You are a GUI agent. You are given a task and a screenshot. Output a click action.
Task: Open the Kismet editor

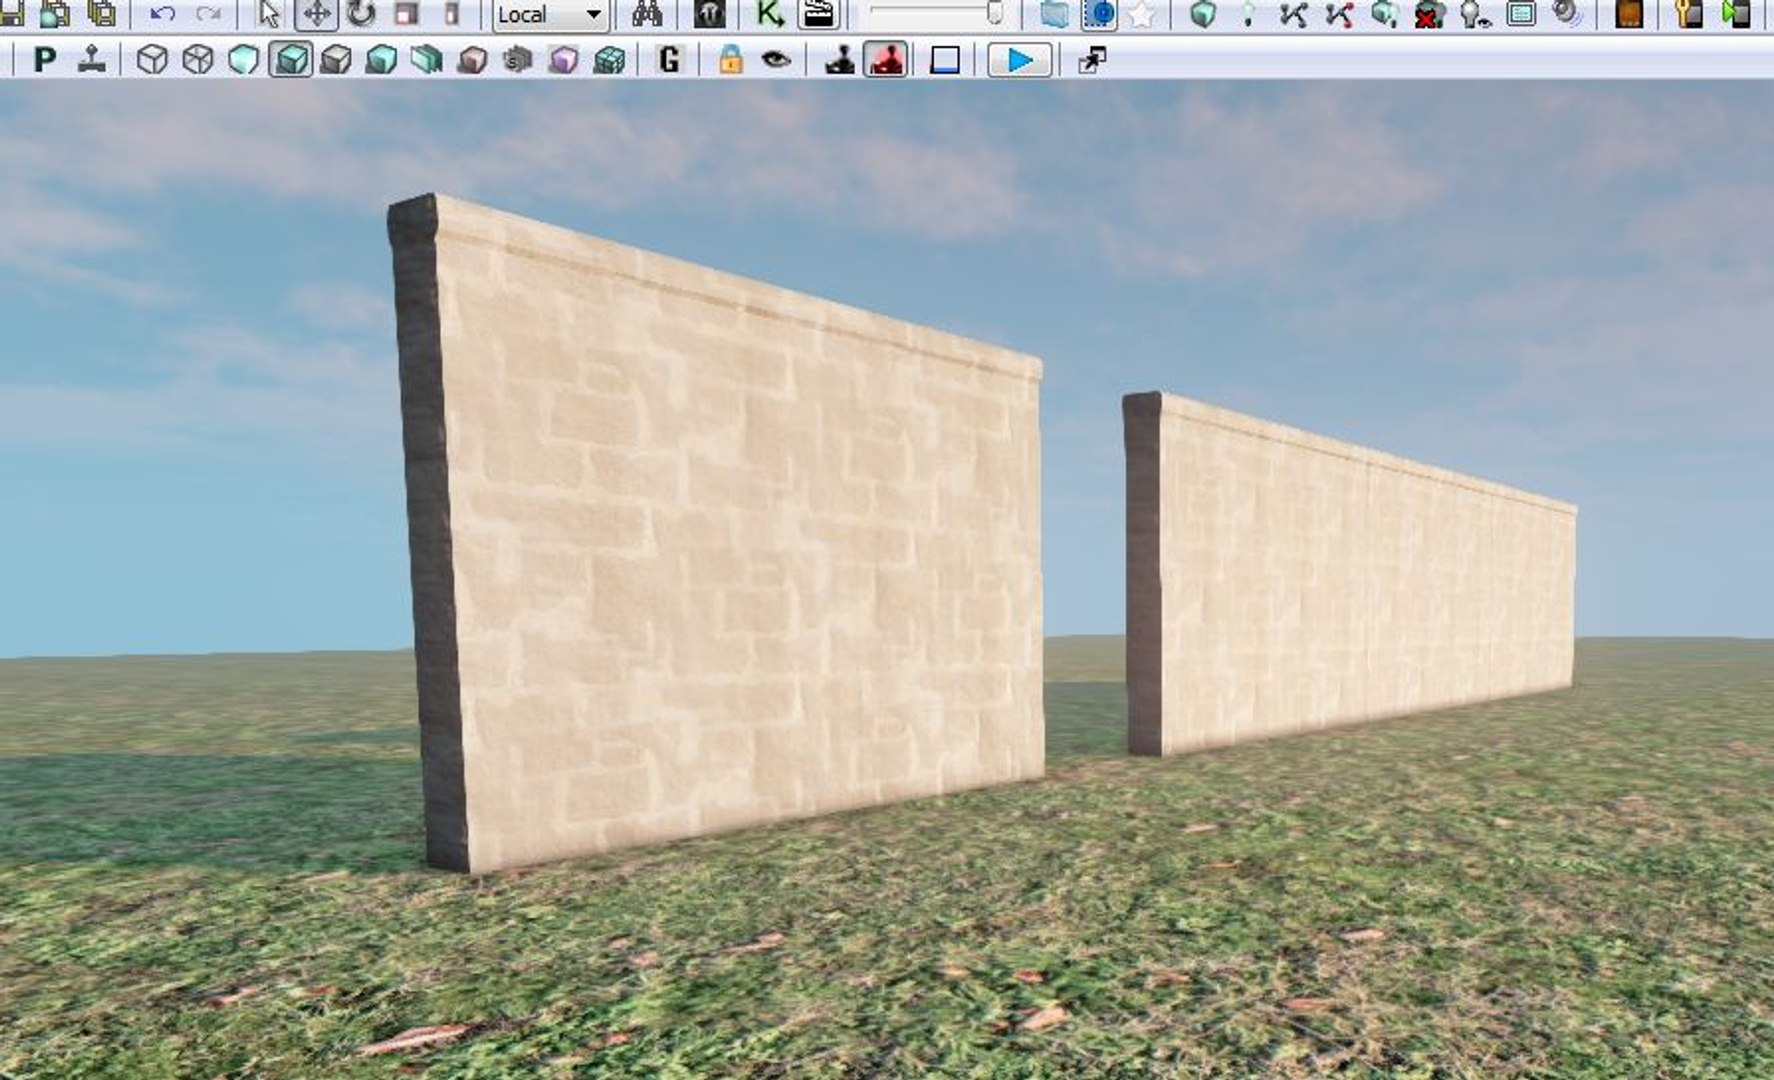(x=769, y=14)
